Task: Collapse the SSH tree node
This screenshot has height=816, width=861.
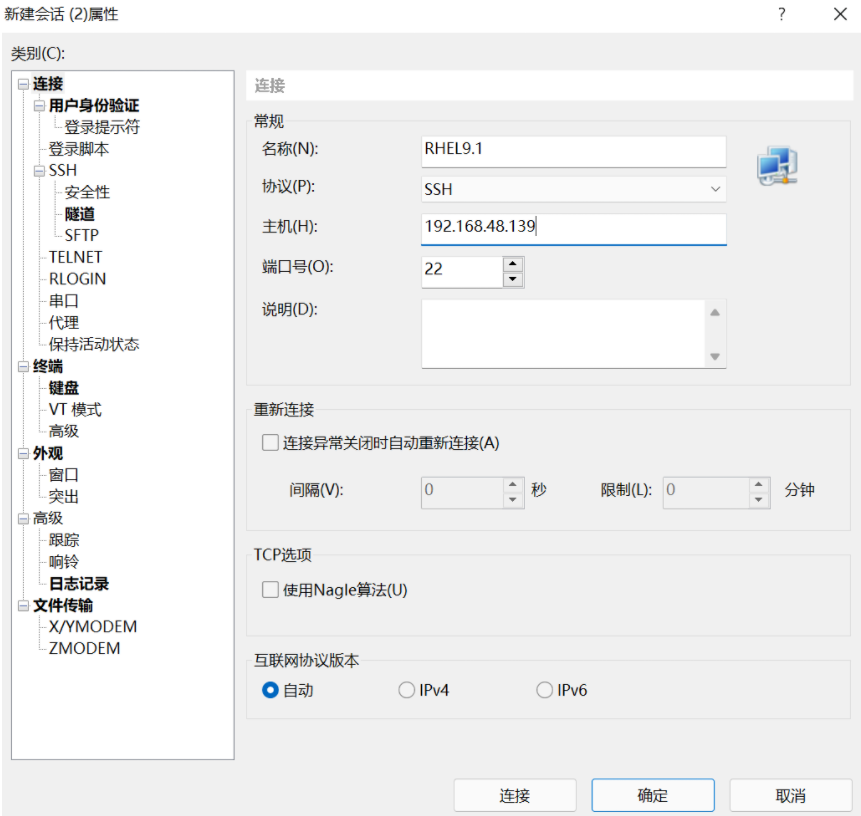Action: tap(39, 171)
